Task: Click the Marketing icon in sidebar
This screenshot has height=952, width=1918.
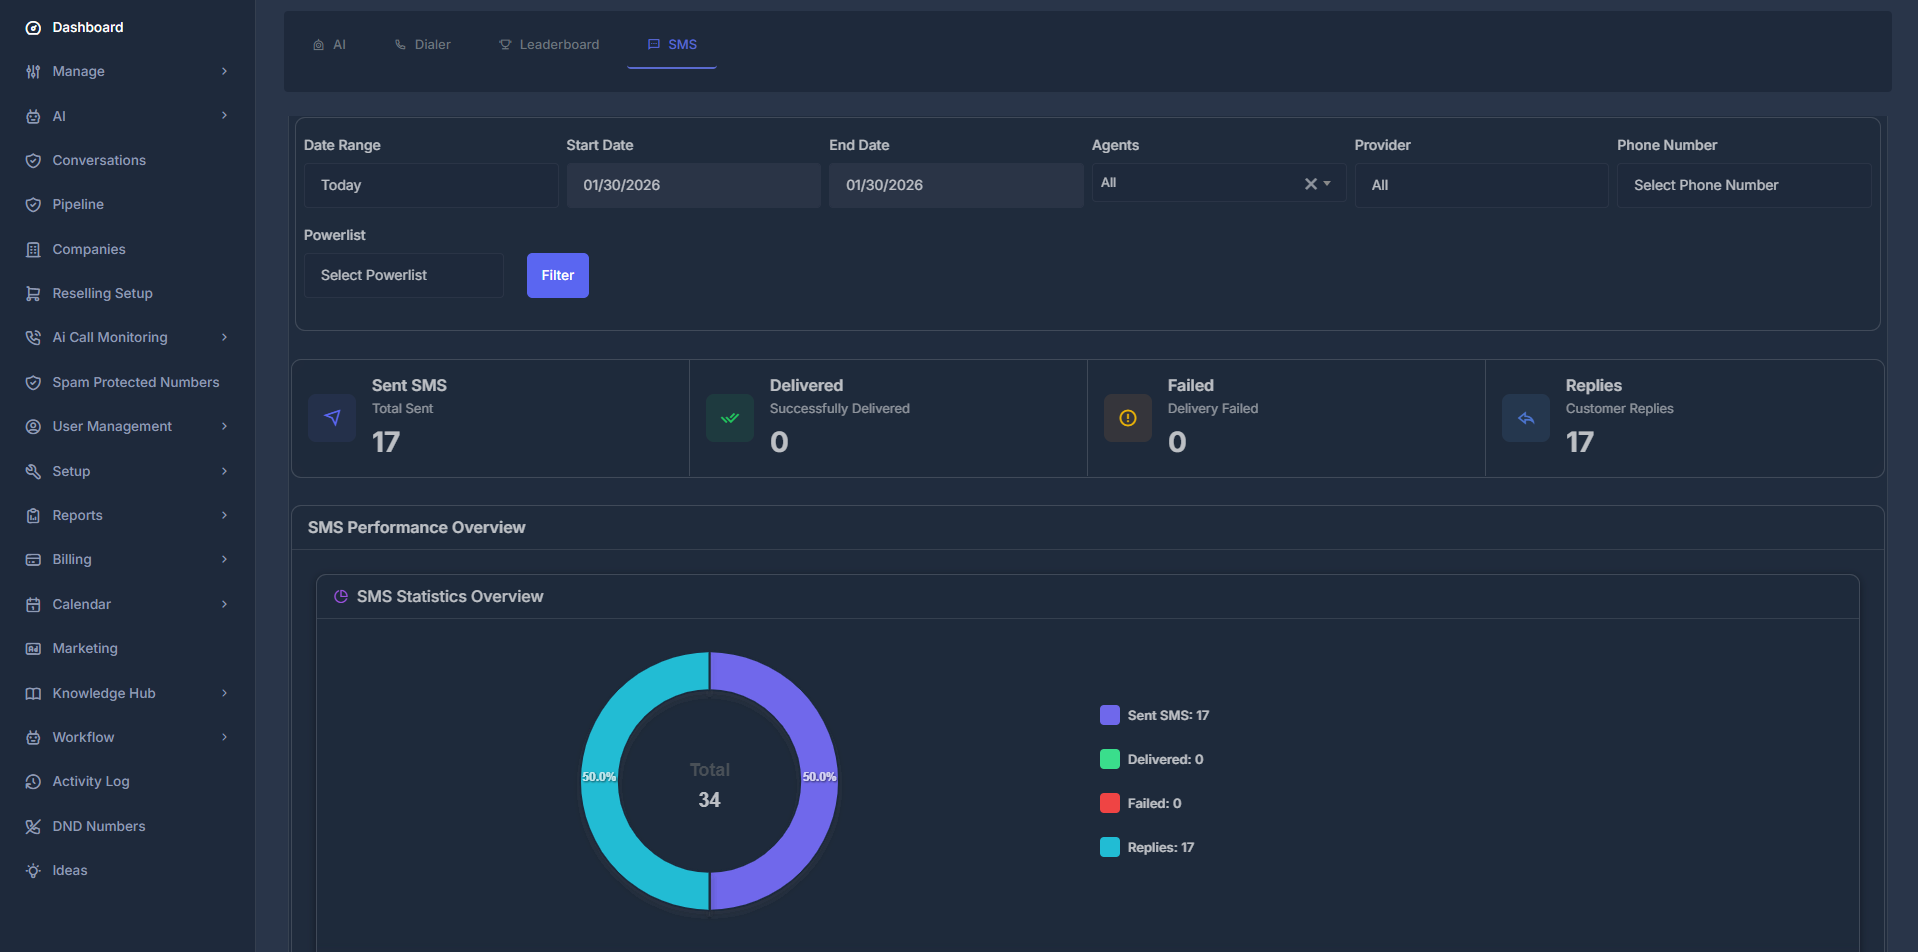Action: tap(33, 649)
